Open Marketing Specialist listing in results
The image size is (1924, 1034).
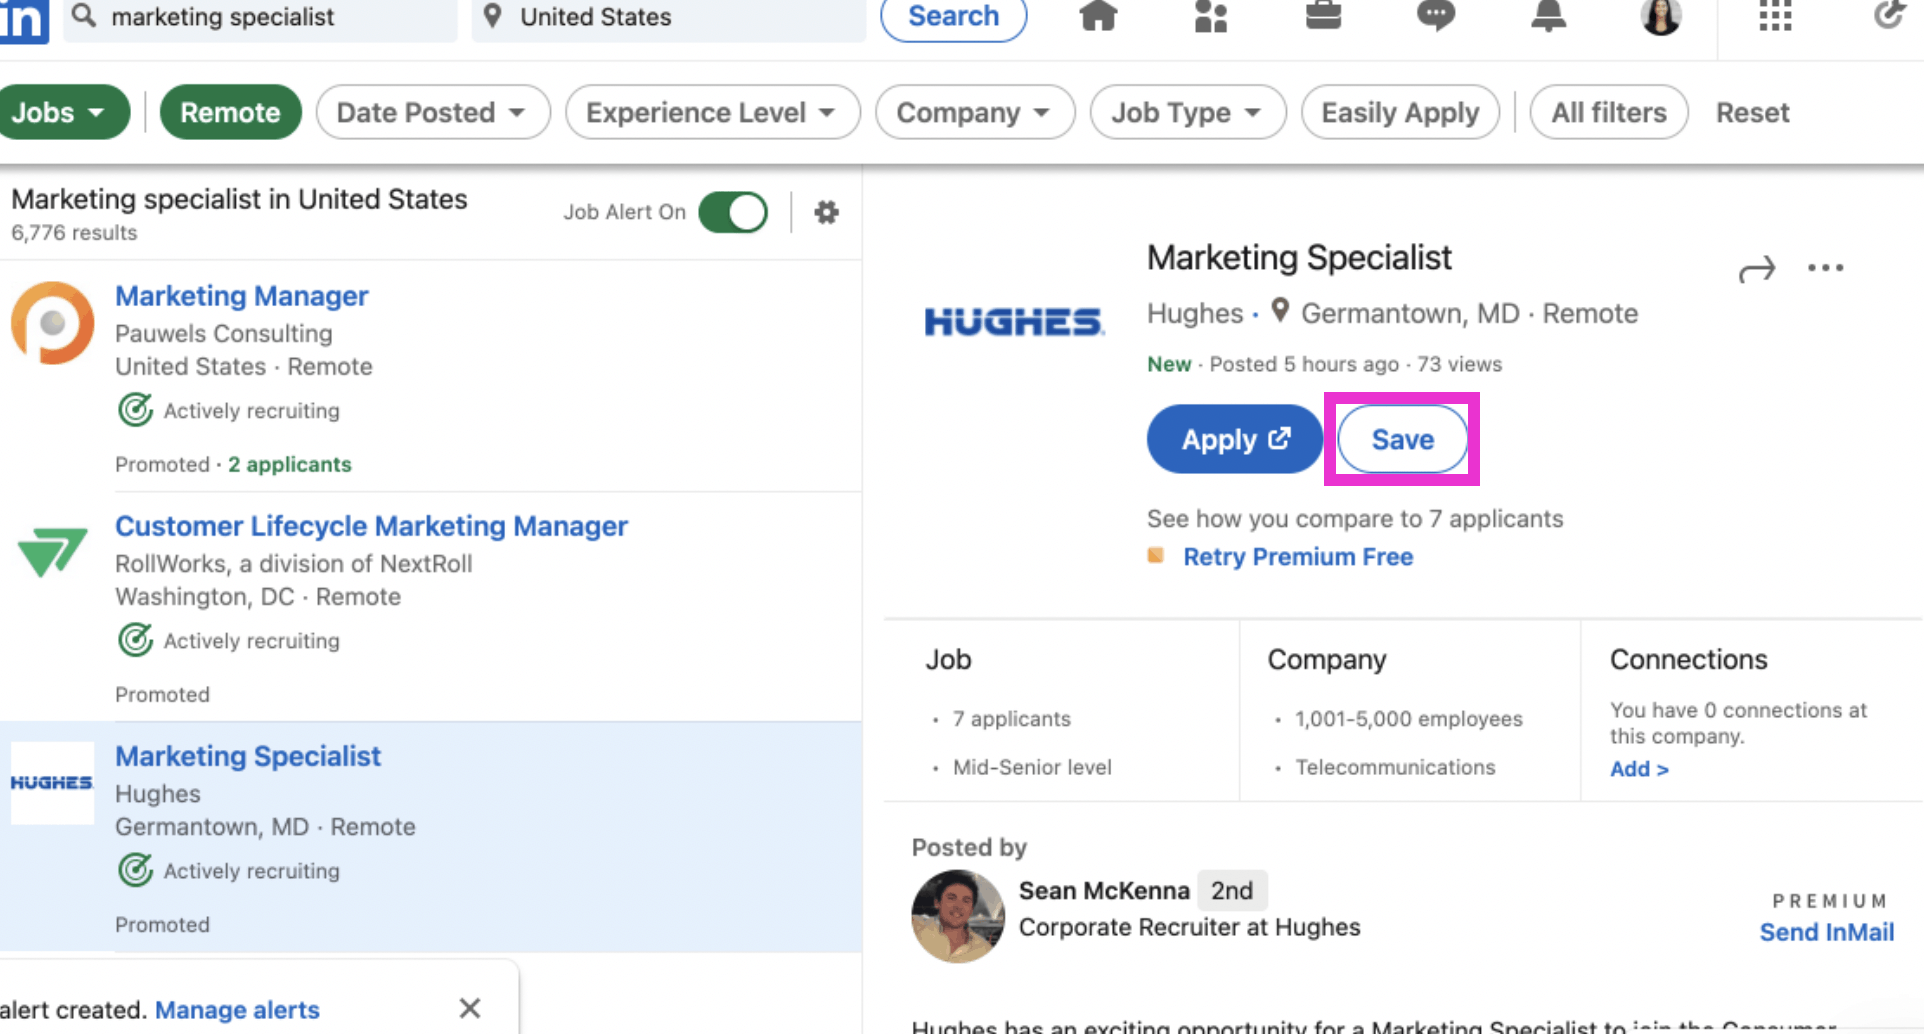(x=248, y=756)
